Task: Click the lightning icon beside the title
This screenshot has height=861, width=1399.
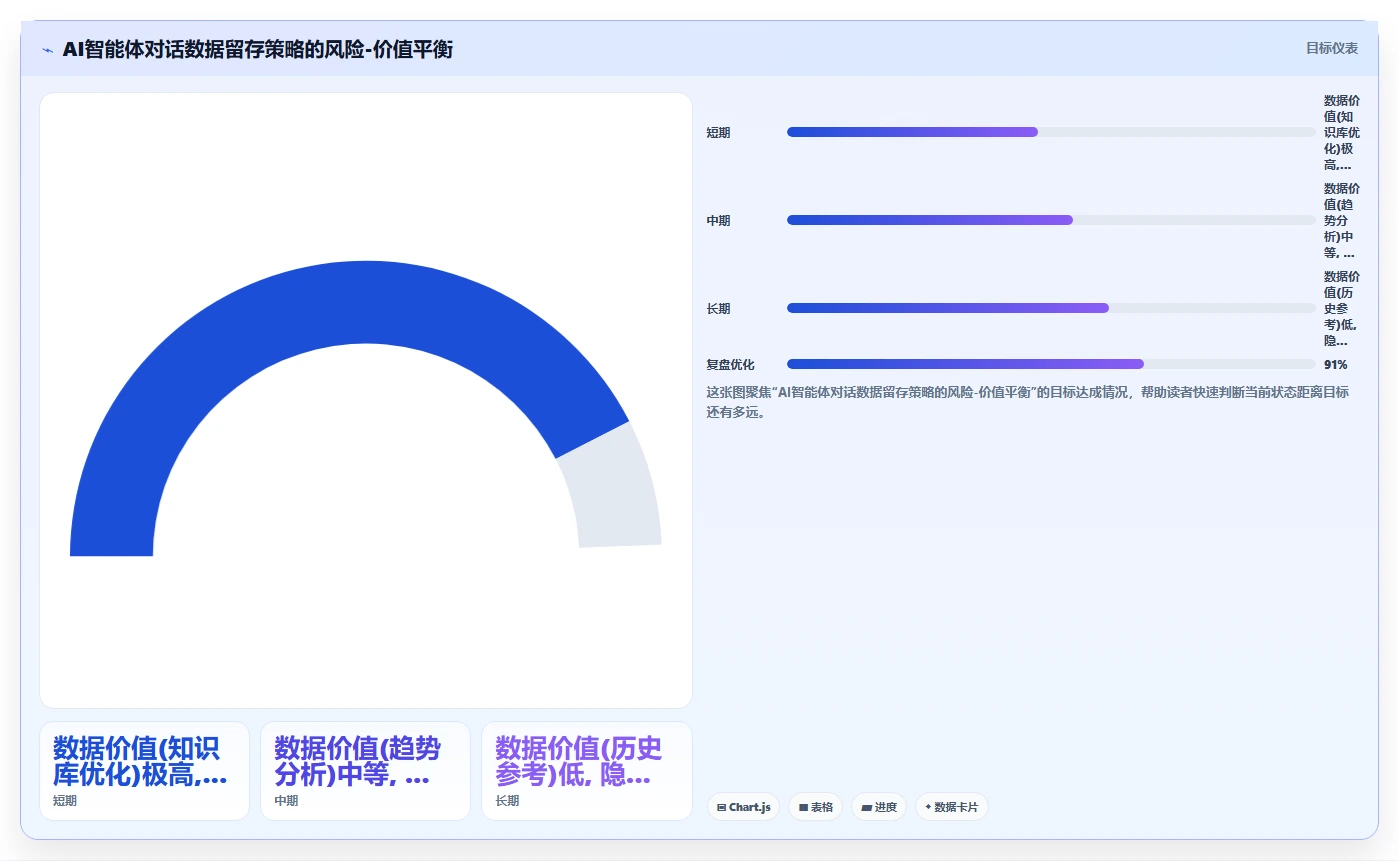Action: pos(47,49)
